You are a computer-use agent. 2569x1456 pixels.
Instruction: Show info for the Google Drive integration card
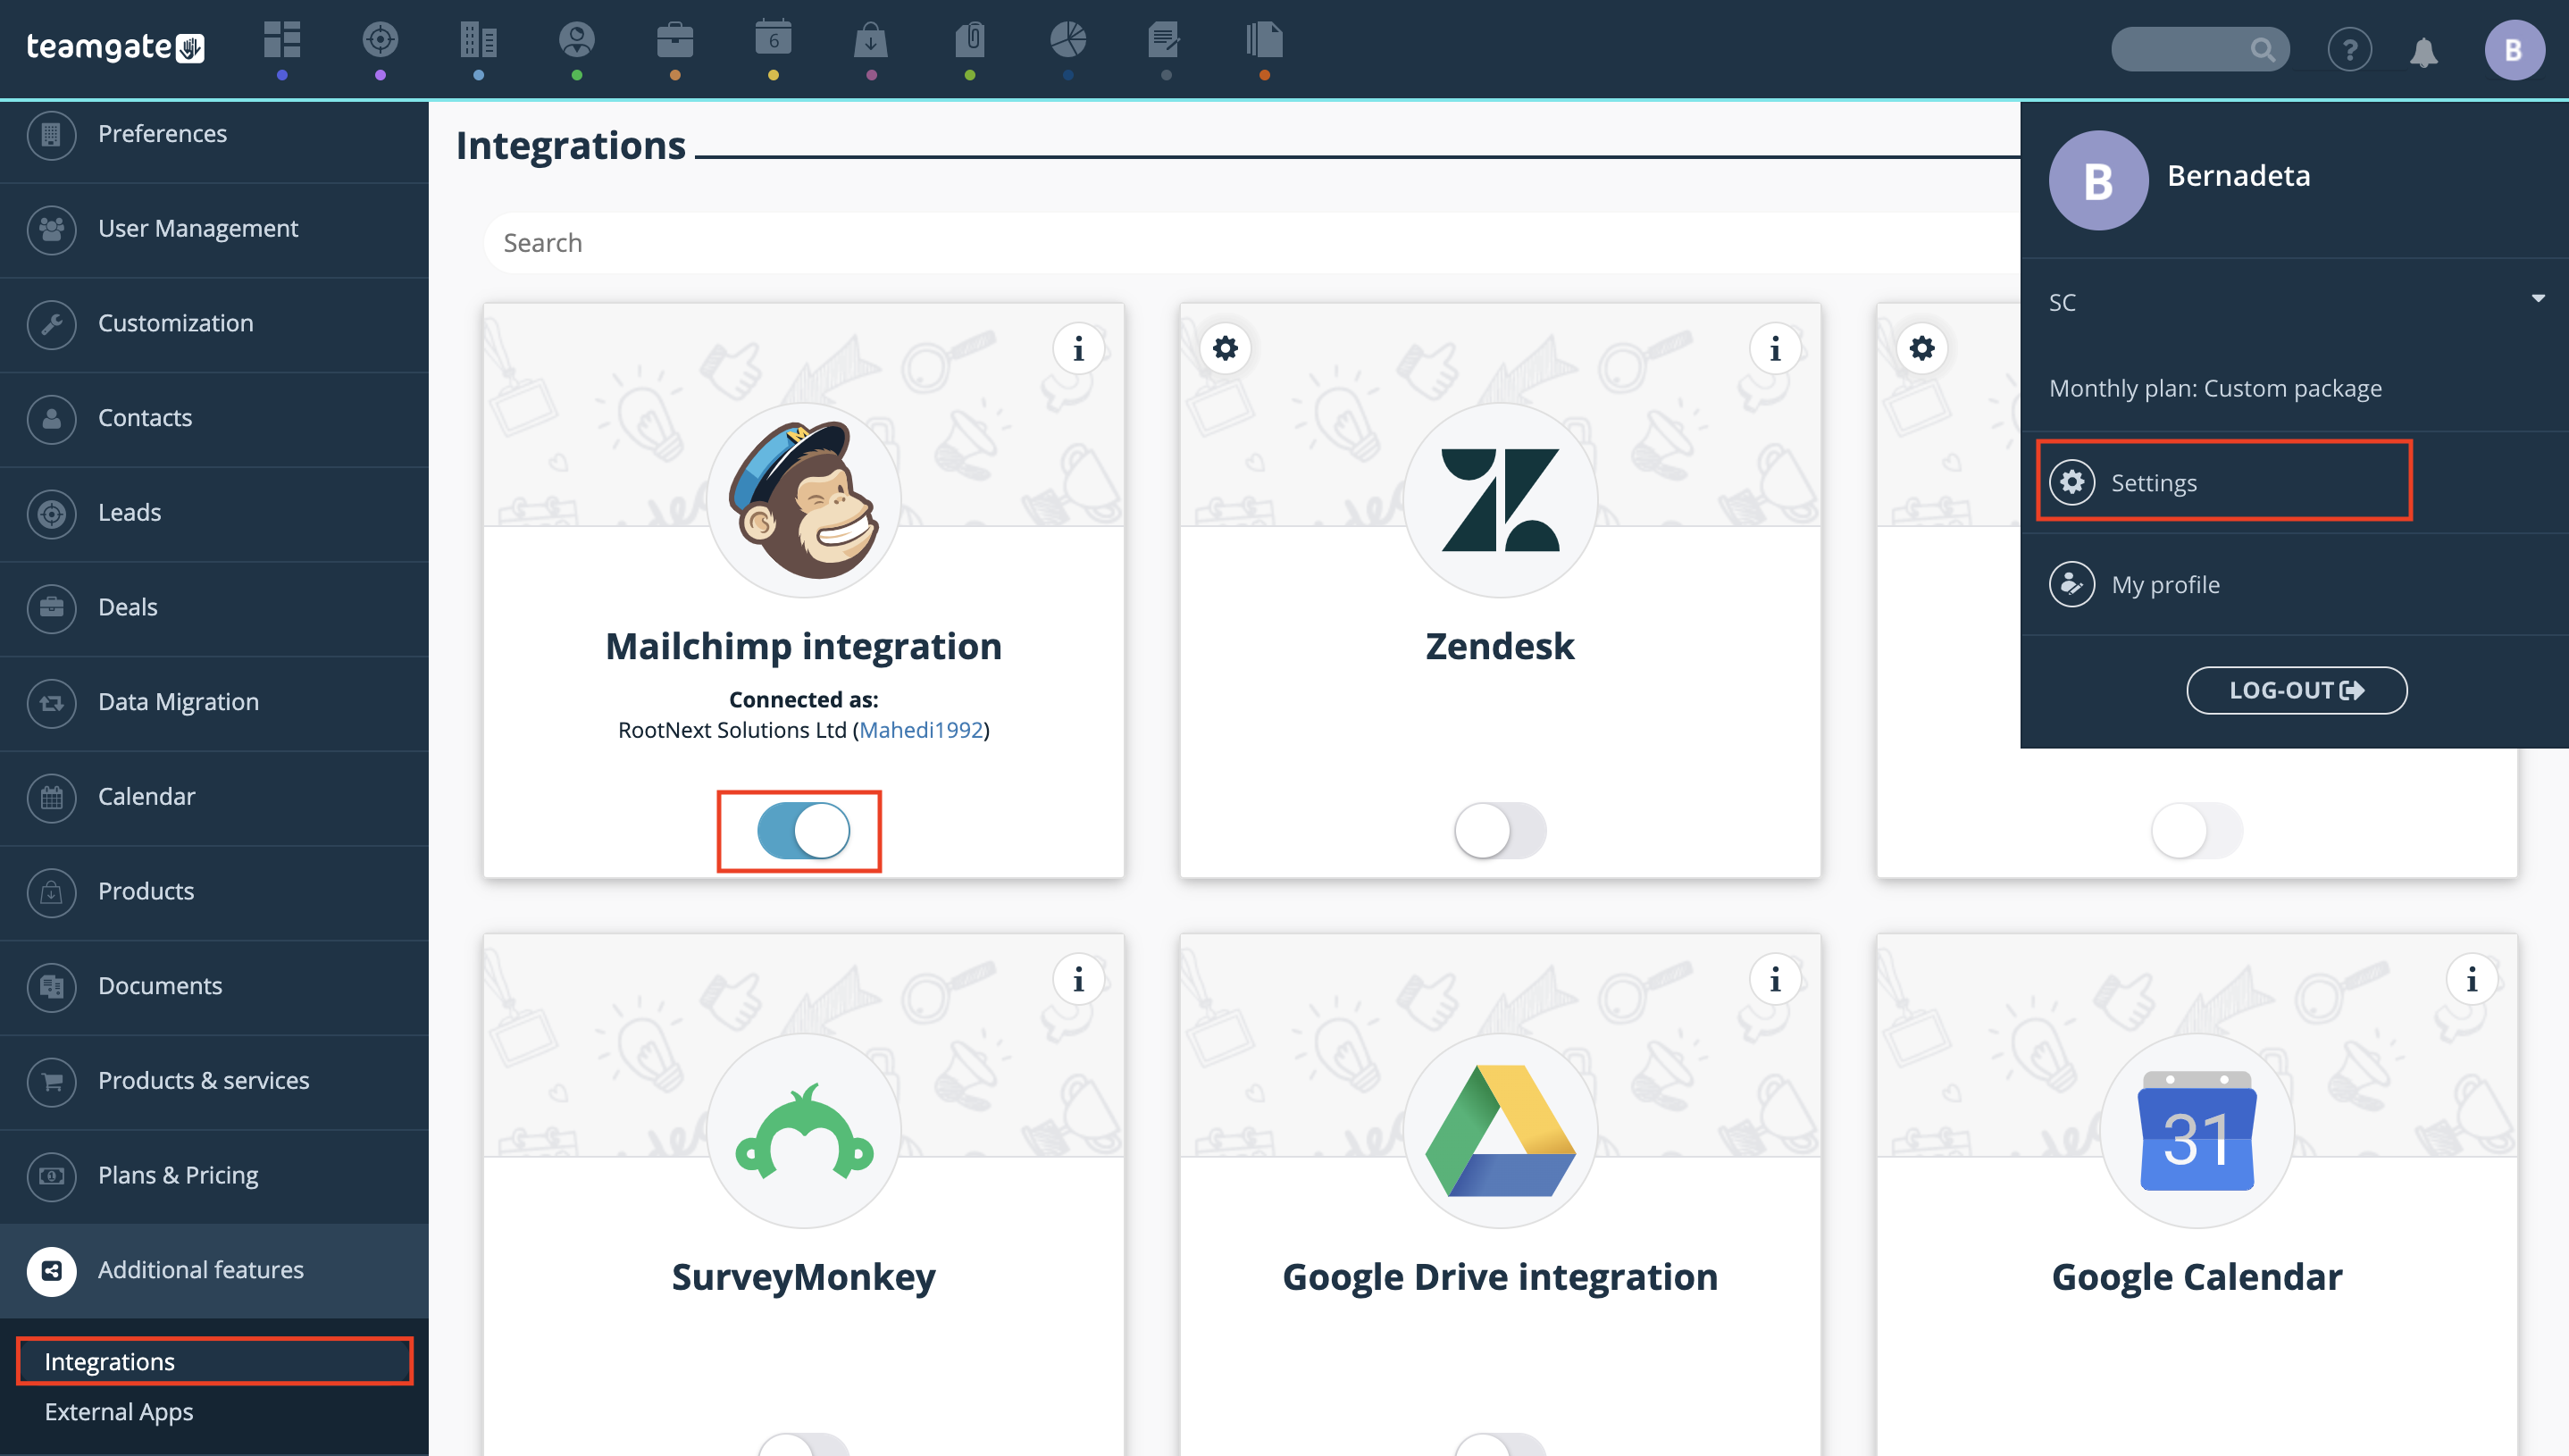pos(1775,979)
